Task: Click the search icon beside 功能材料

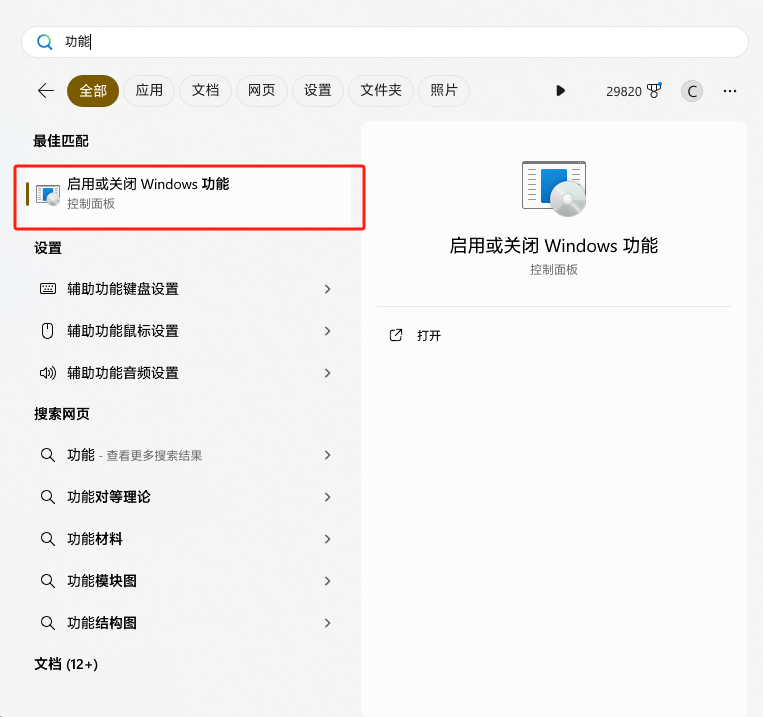Action: click(x=48, y=539)
